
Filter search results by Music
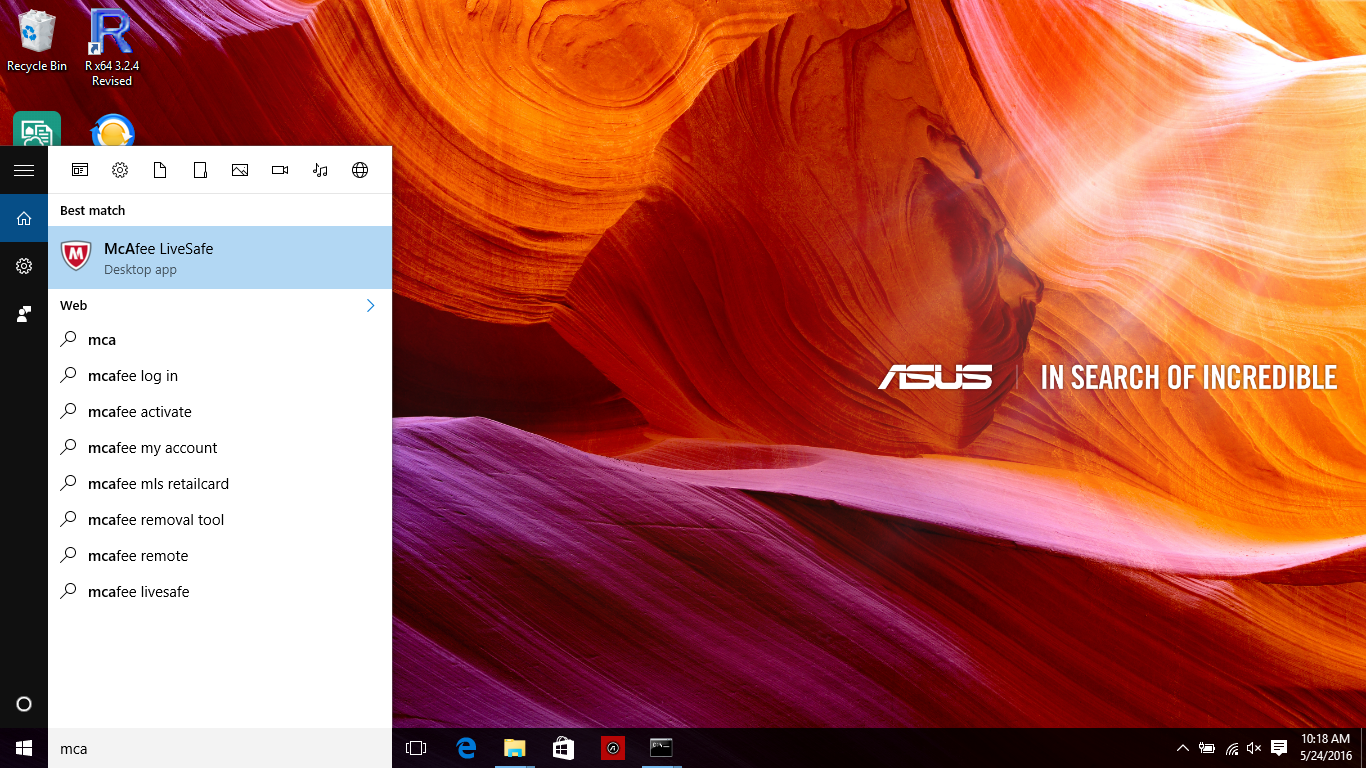click(320, 170)
